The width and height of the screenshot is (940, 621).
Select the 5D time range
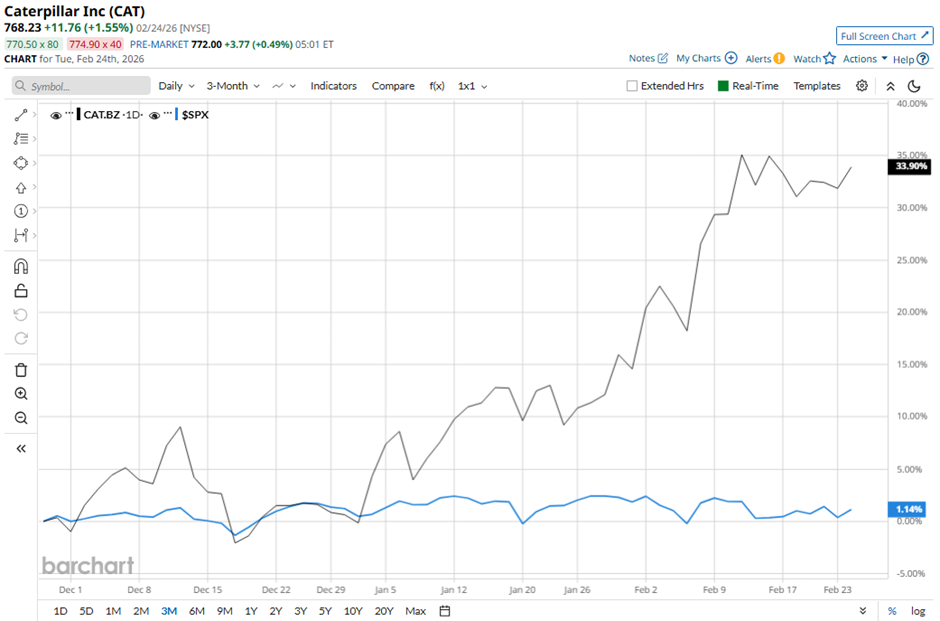click(86, 611)
